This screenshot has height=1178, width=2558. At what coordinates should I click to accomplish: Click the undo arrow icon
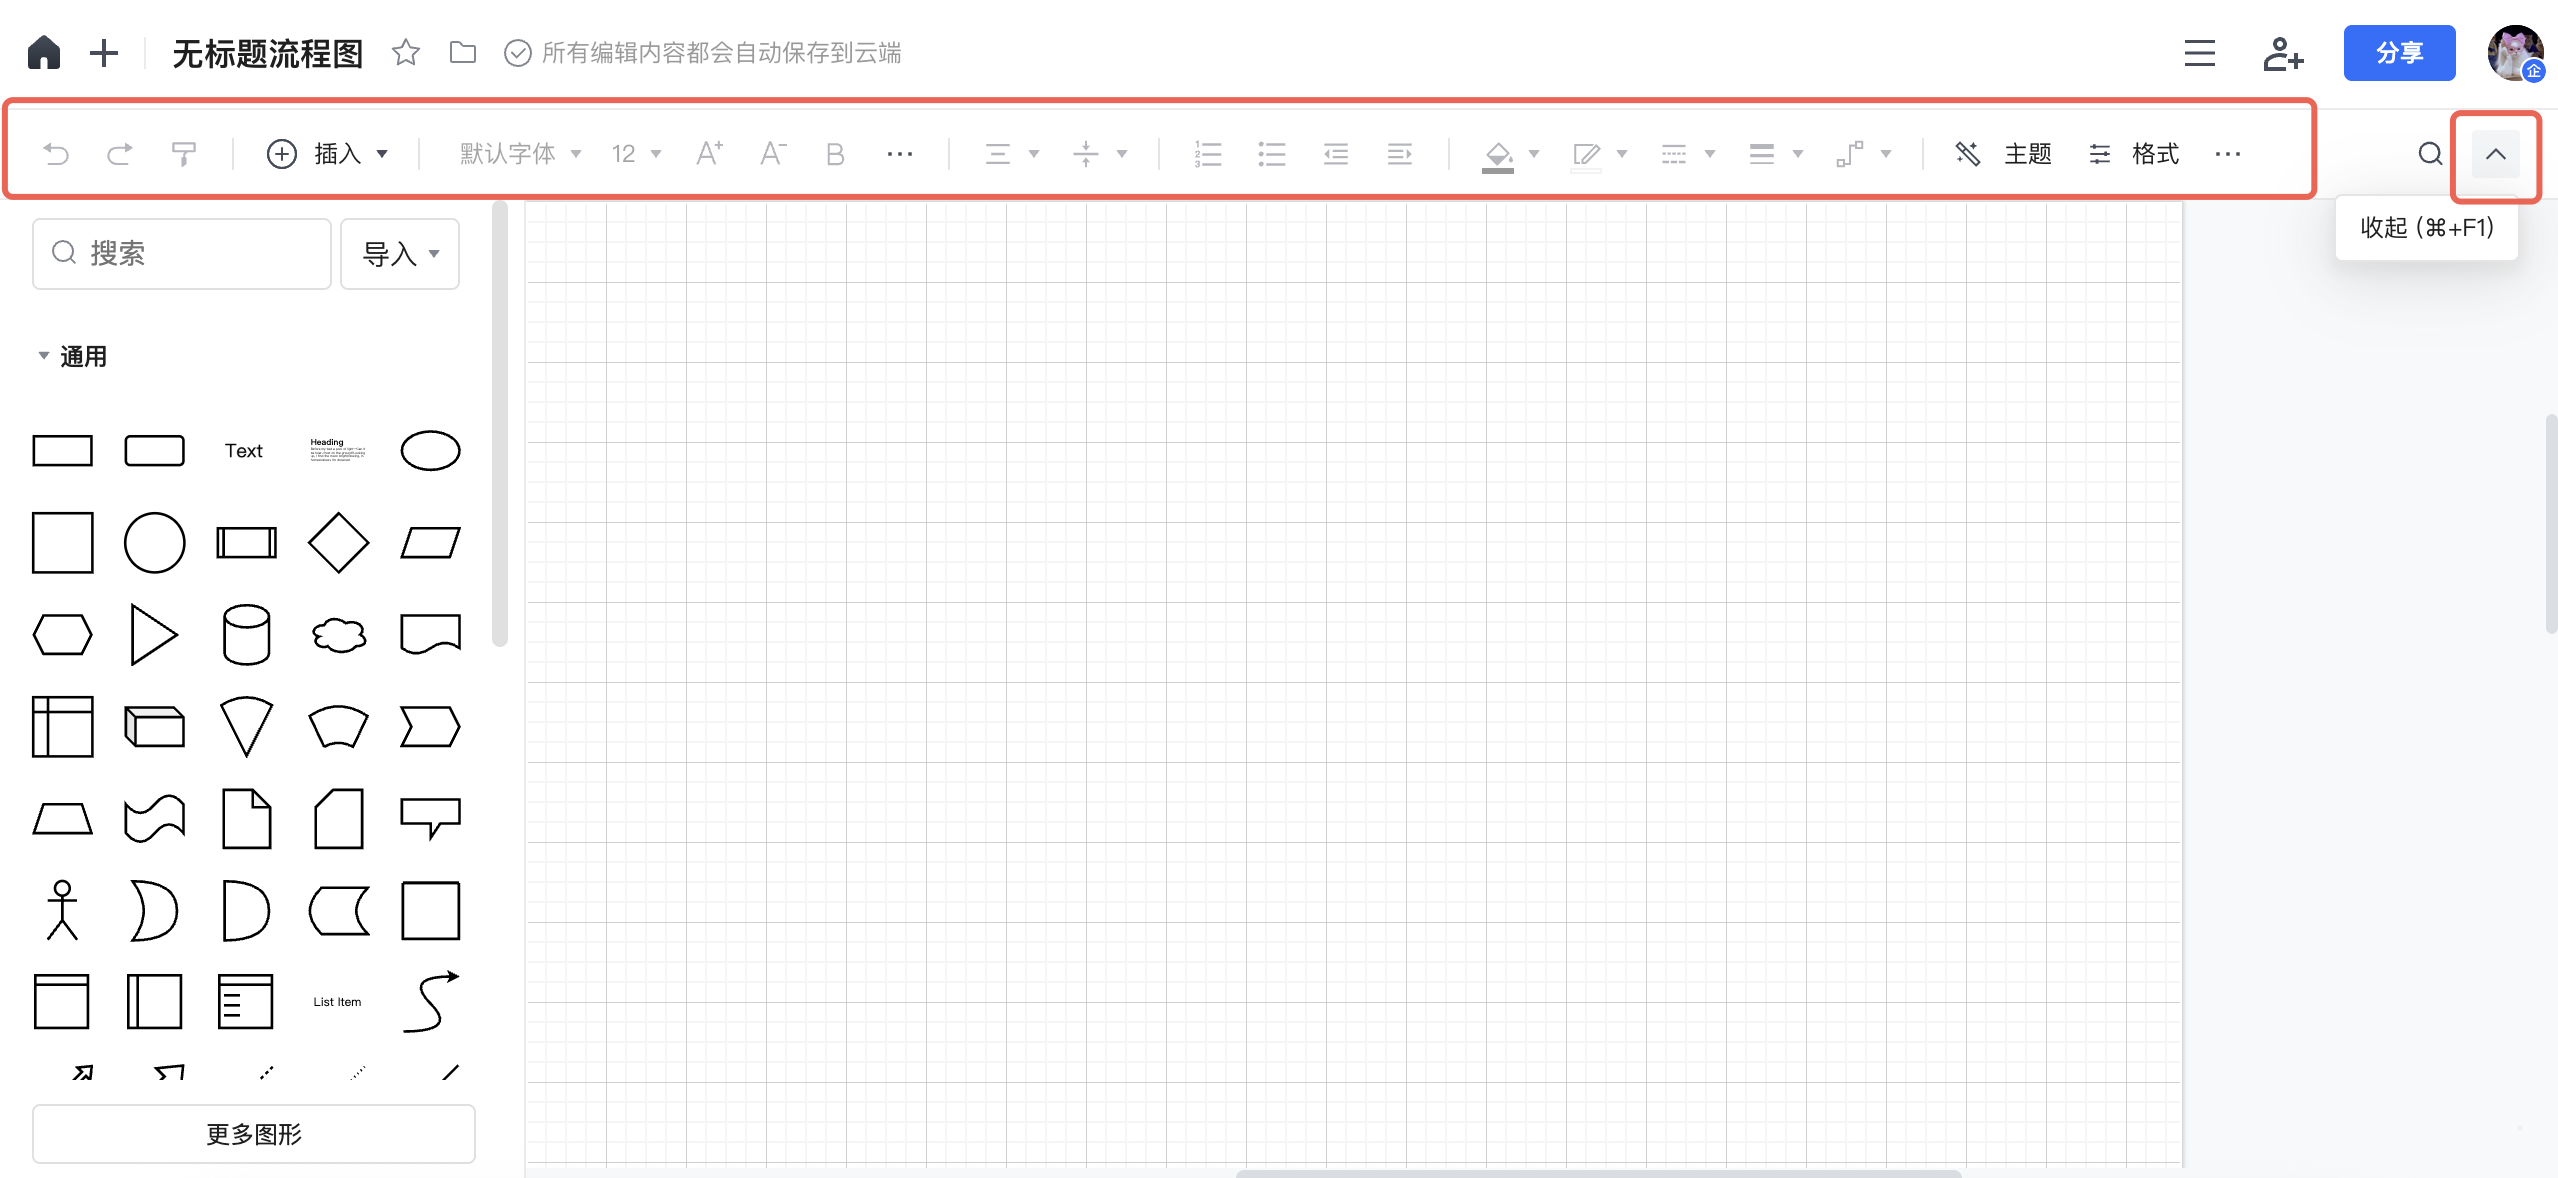[56, 153]
